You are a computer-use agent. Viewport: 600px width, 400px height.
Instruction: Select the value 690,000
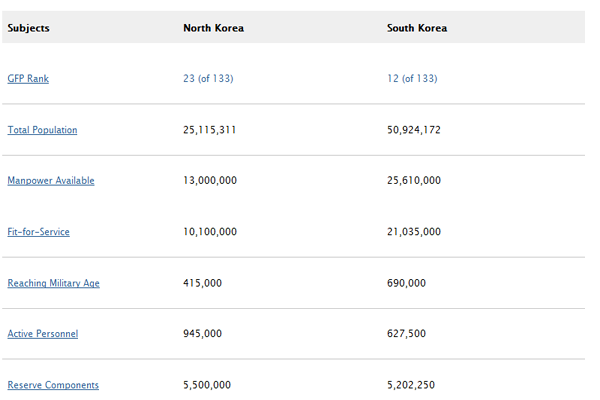click(x=406, y=283)
